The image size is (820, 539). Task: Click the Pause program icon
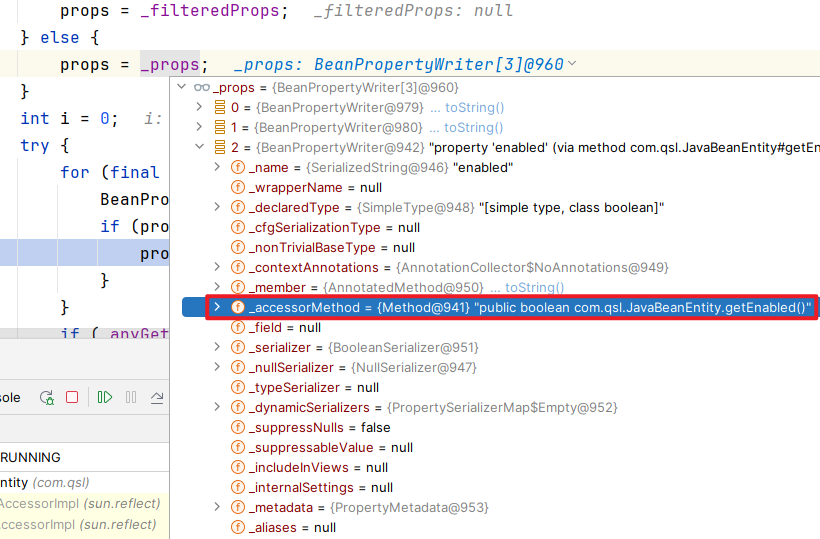click(x=131, y=397)
